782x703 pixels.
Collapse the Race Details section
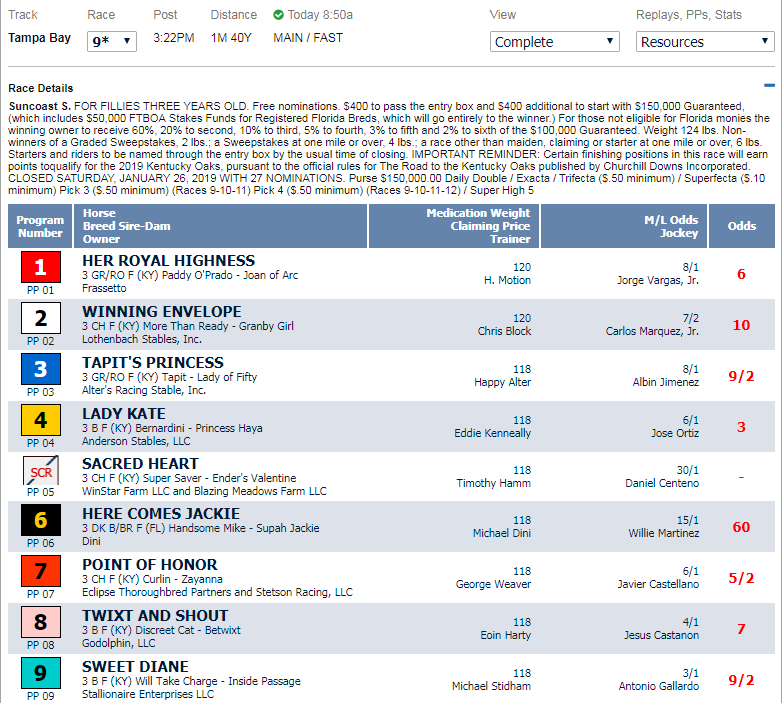tap(768, 88)
